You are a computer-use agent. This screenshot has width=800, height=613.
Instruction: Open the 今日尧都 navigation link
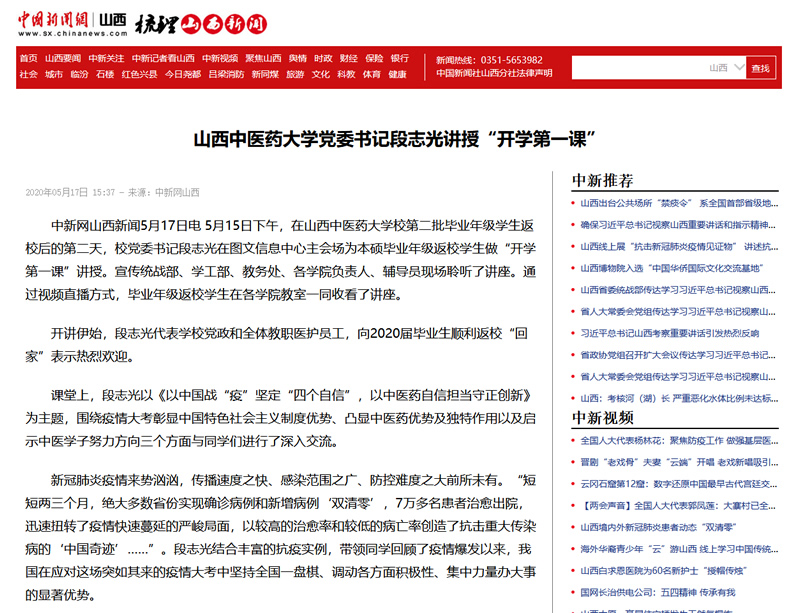coord(183,74)
